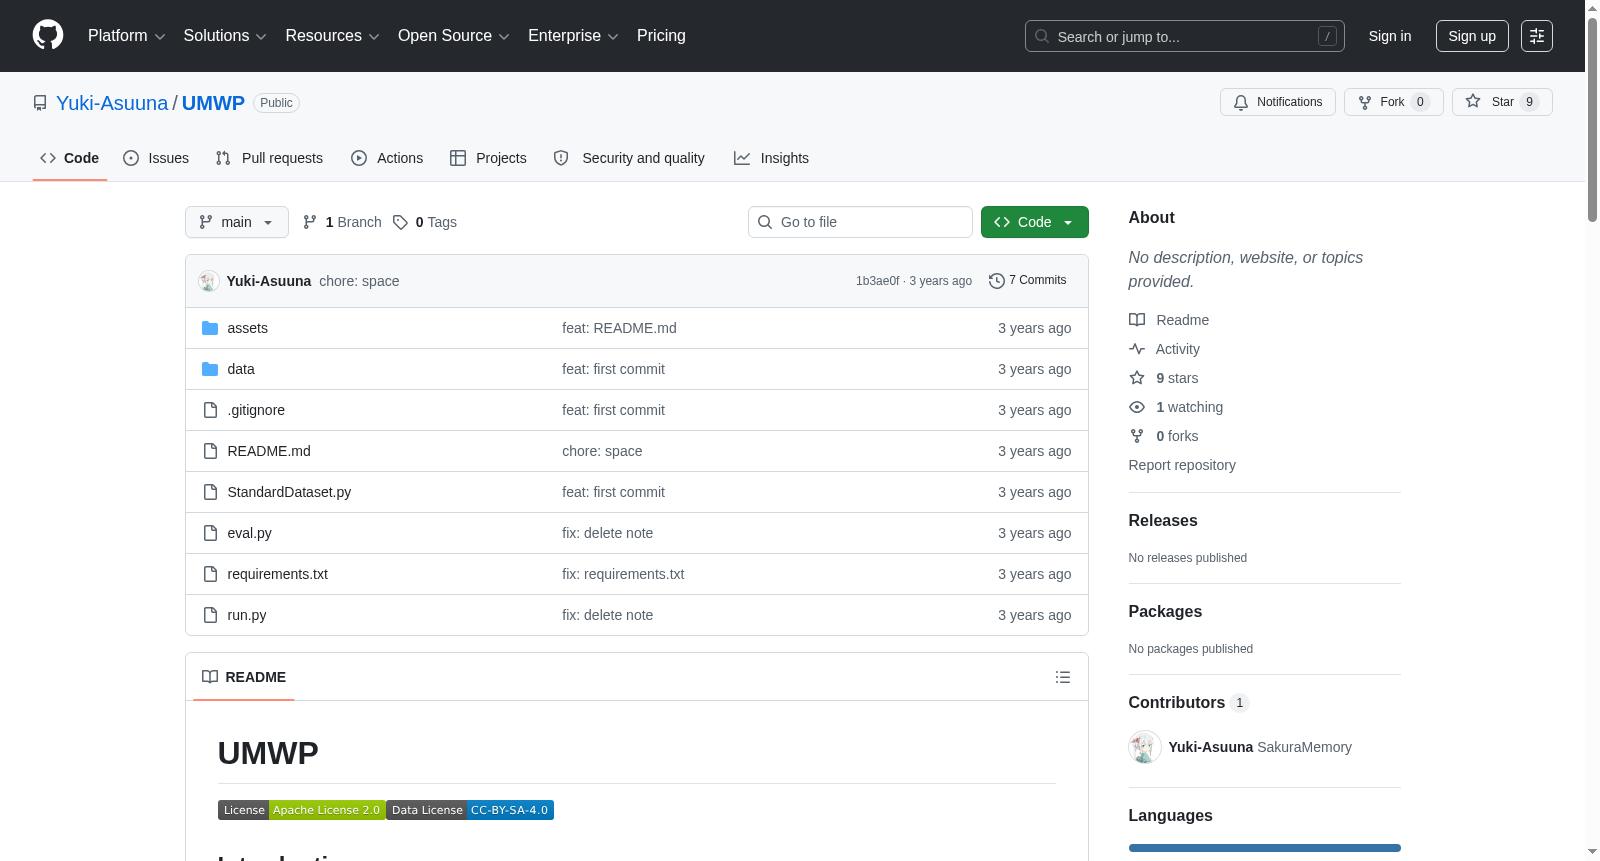This screenshot has height=861, width=1600.
Task: Click the book icon next to README tab
Action: point(210,677)
